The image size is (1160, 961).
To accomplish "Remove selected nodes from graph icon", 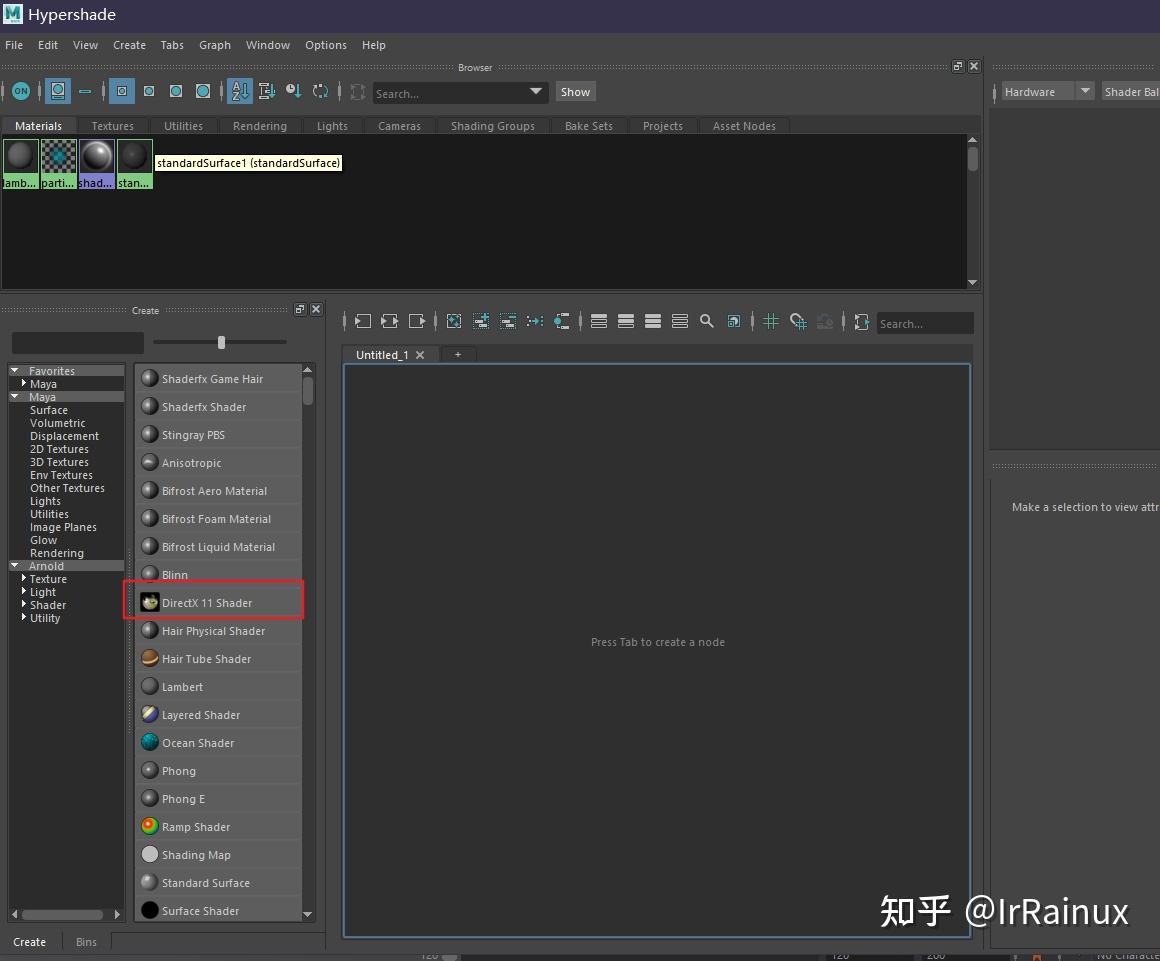I will (x=508, y=321).
